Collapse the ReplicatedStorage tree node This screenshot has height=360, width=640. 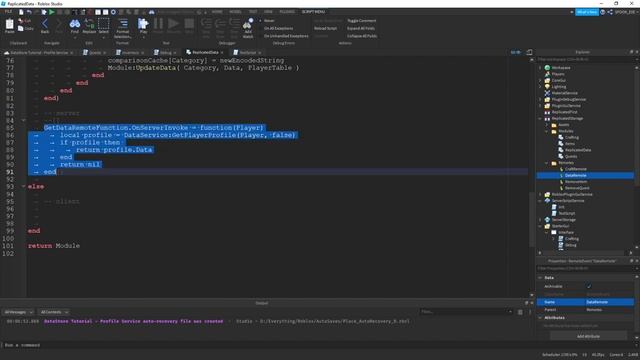tap(540, 118)
